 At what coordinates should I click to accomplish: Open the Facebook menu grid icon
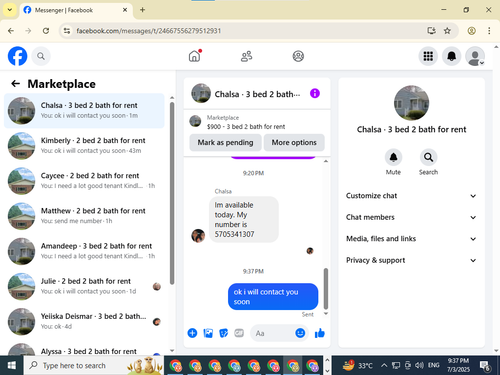pos(428,56)
